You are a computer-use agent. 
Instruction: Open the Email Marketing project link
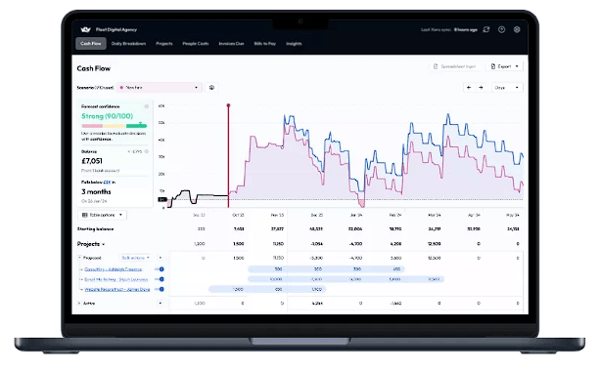click(116, 279)
